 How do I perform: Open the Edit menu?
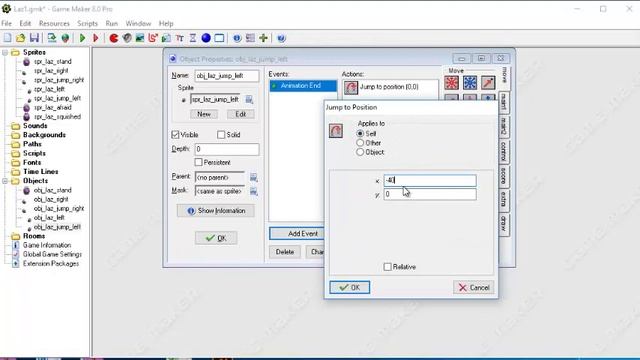(x=25, y=23)
